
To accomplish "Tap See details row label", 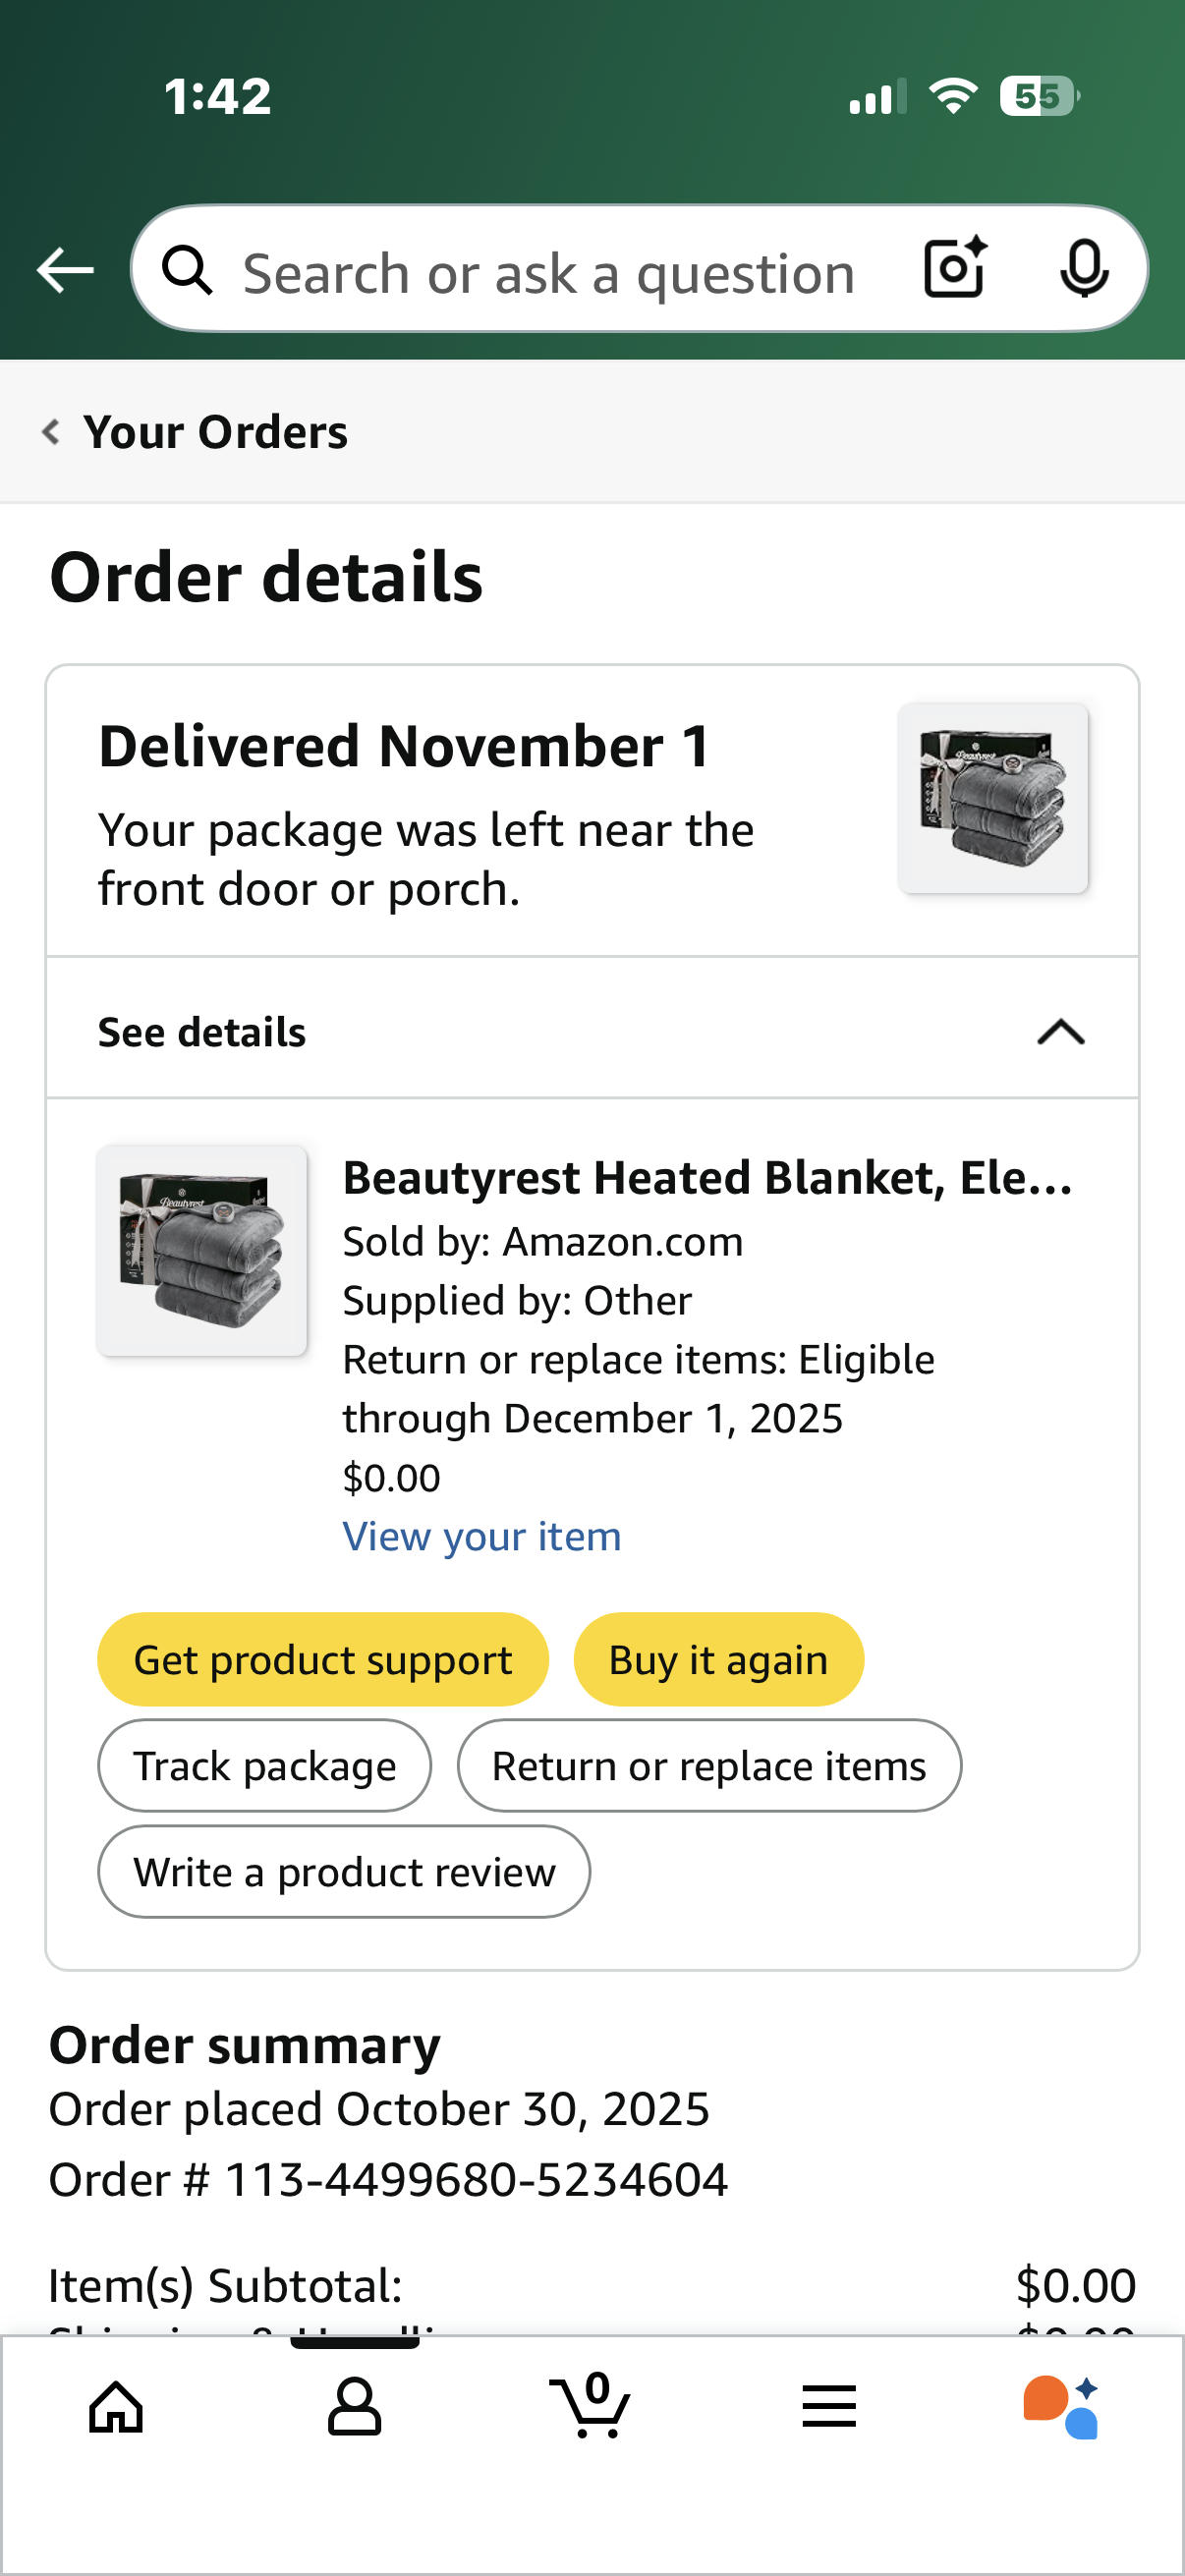I will tap(202, 1032).
